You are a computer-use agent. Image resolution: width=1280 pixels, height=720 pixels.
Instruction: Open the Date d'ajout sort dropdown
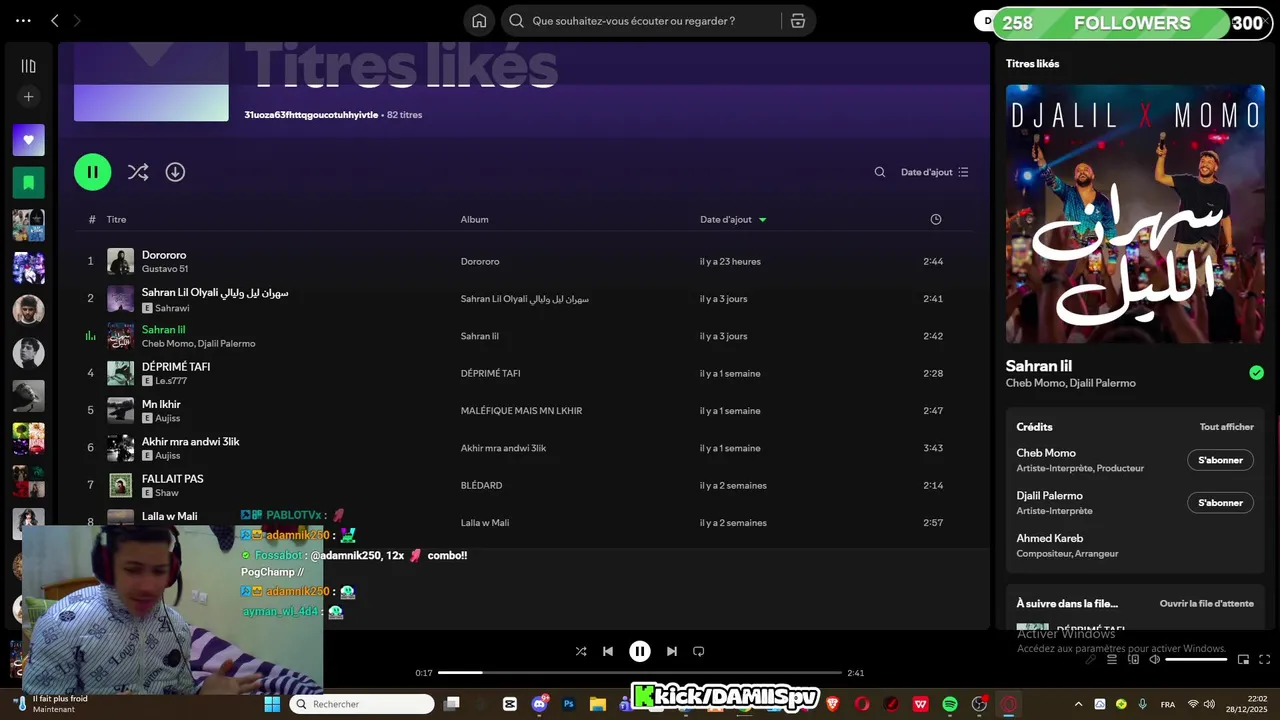(x=934, y=172)
